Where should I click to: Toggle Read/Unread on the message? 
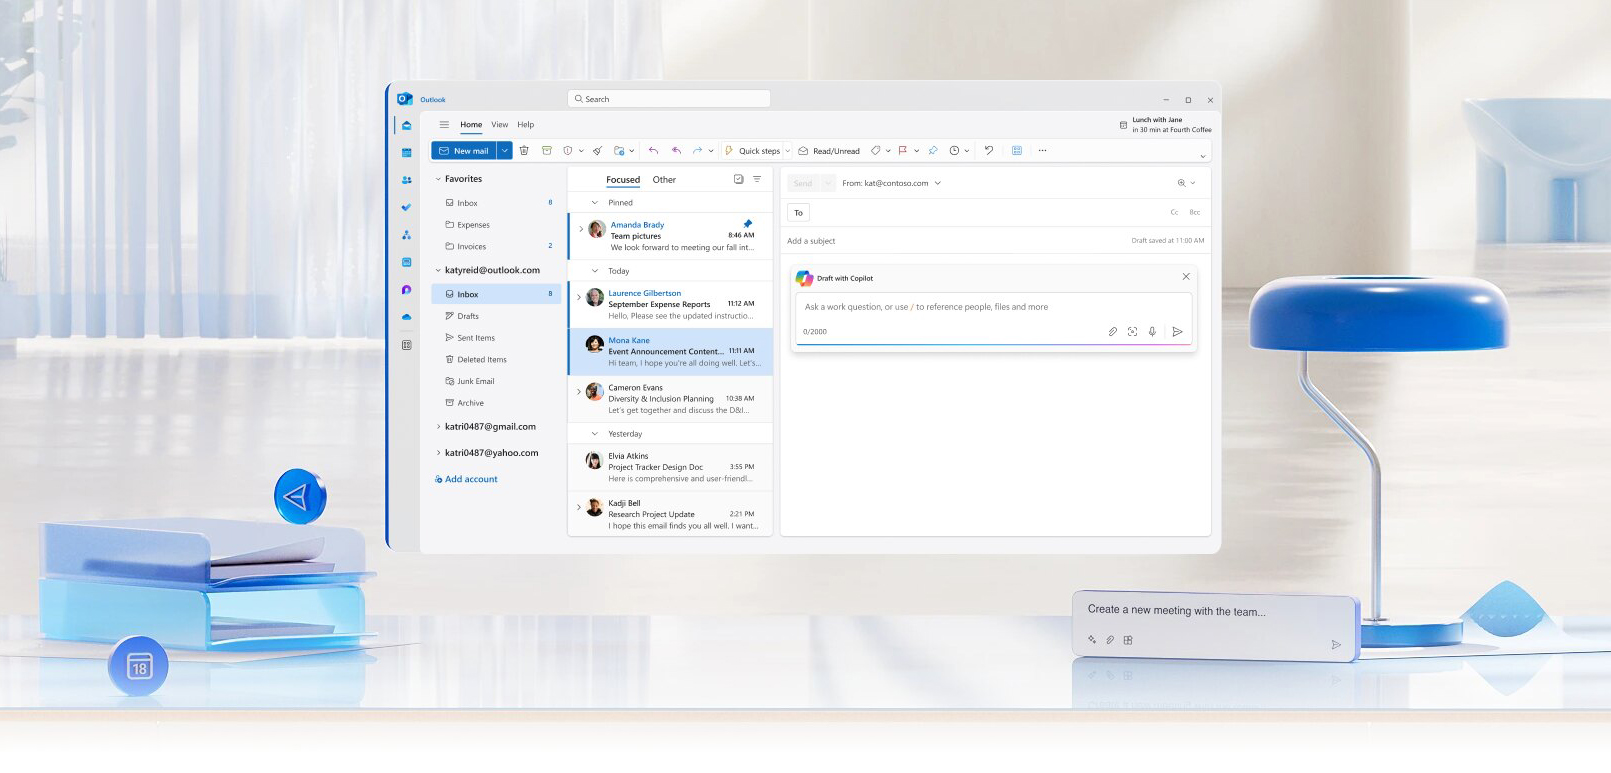click(x=829, y=151)
